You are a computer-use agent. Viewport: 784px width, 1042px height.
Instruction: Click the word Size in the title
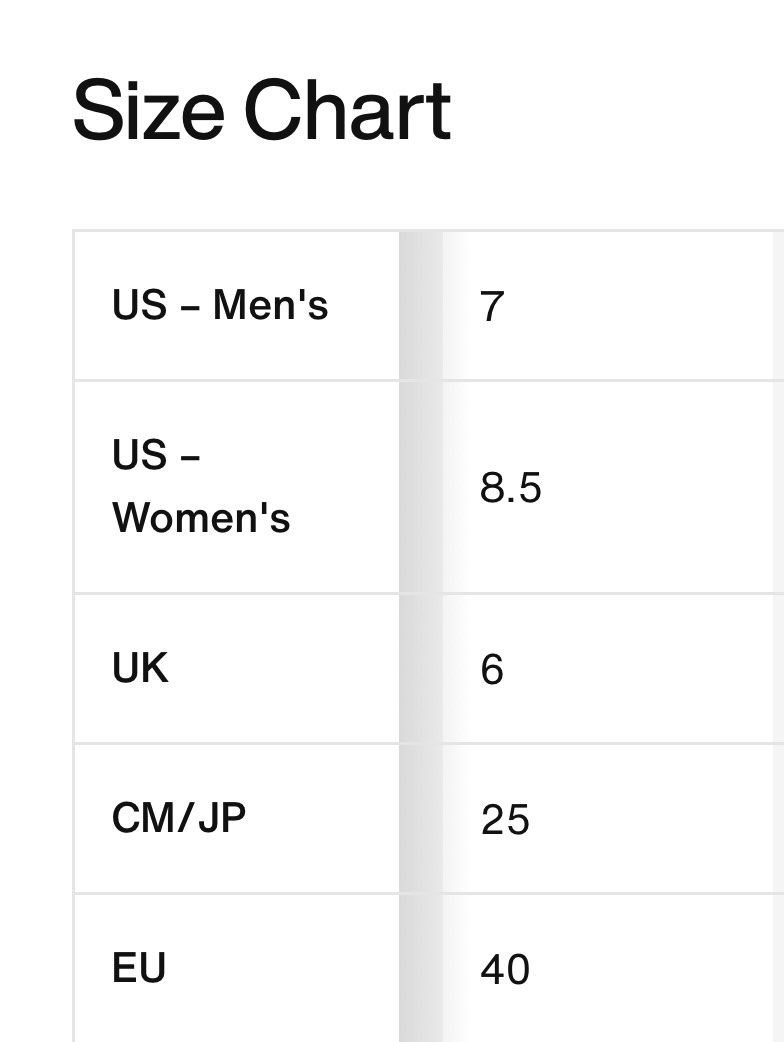coord(148,110)
